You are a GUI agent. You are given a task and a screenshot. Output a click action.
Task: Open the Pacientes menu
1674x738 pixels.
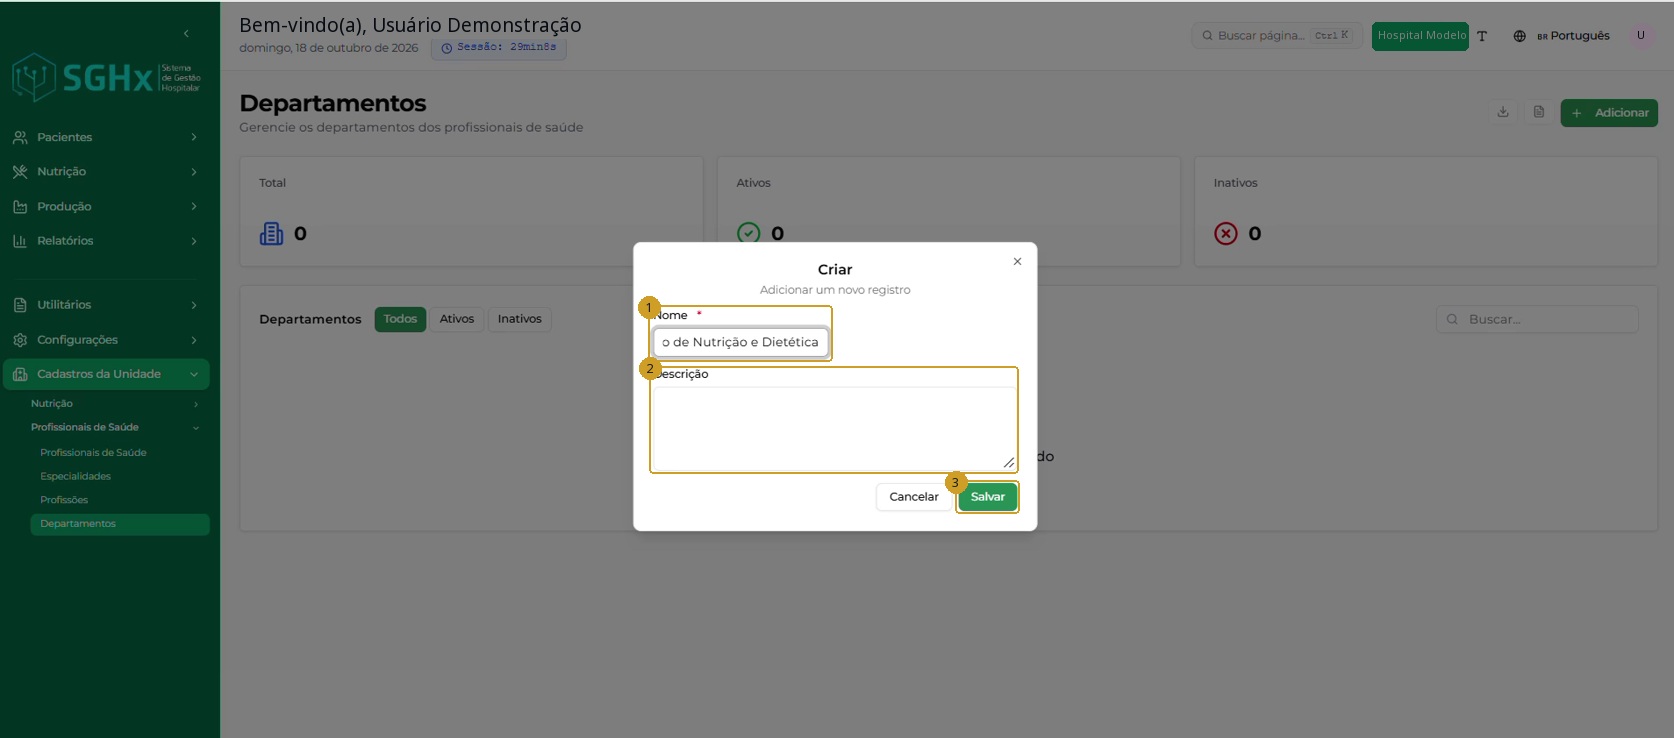pyautogui.click(x=105, y=137)
